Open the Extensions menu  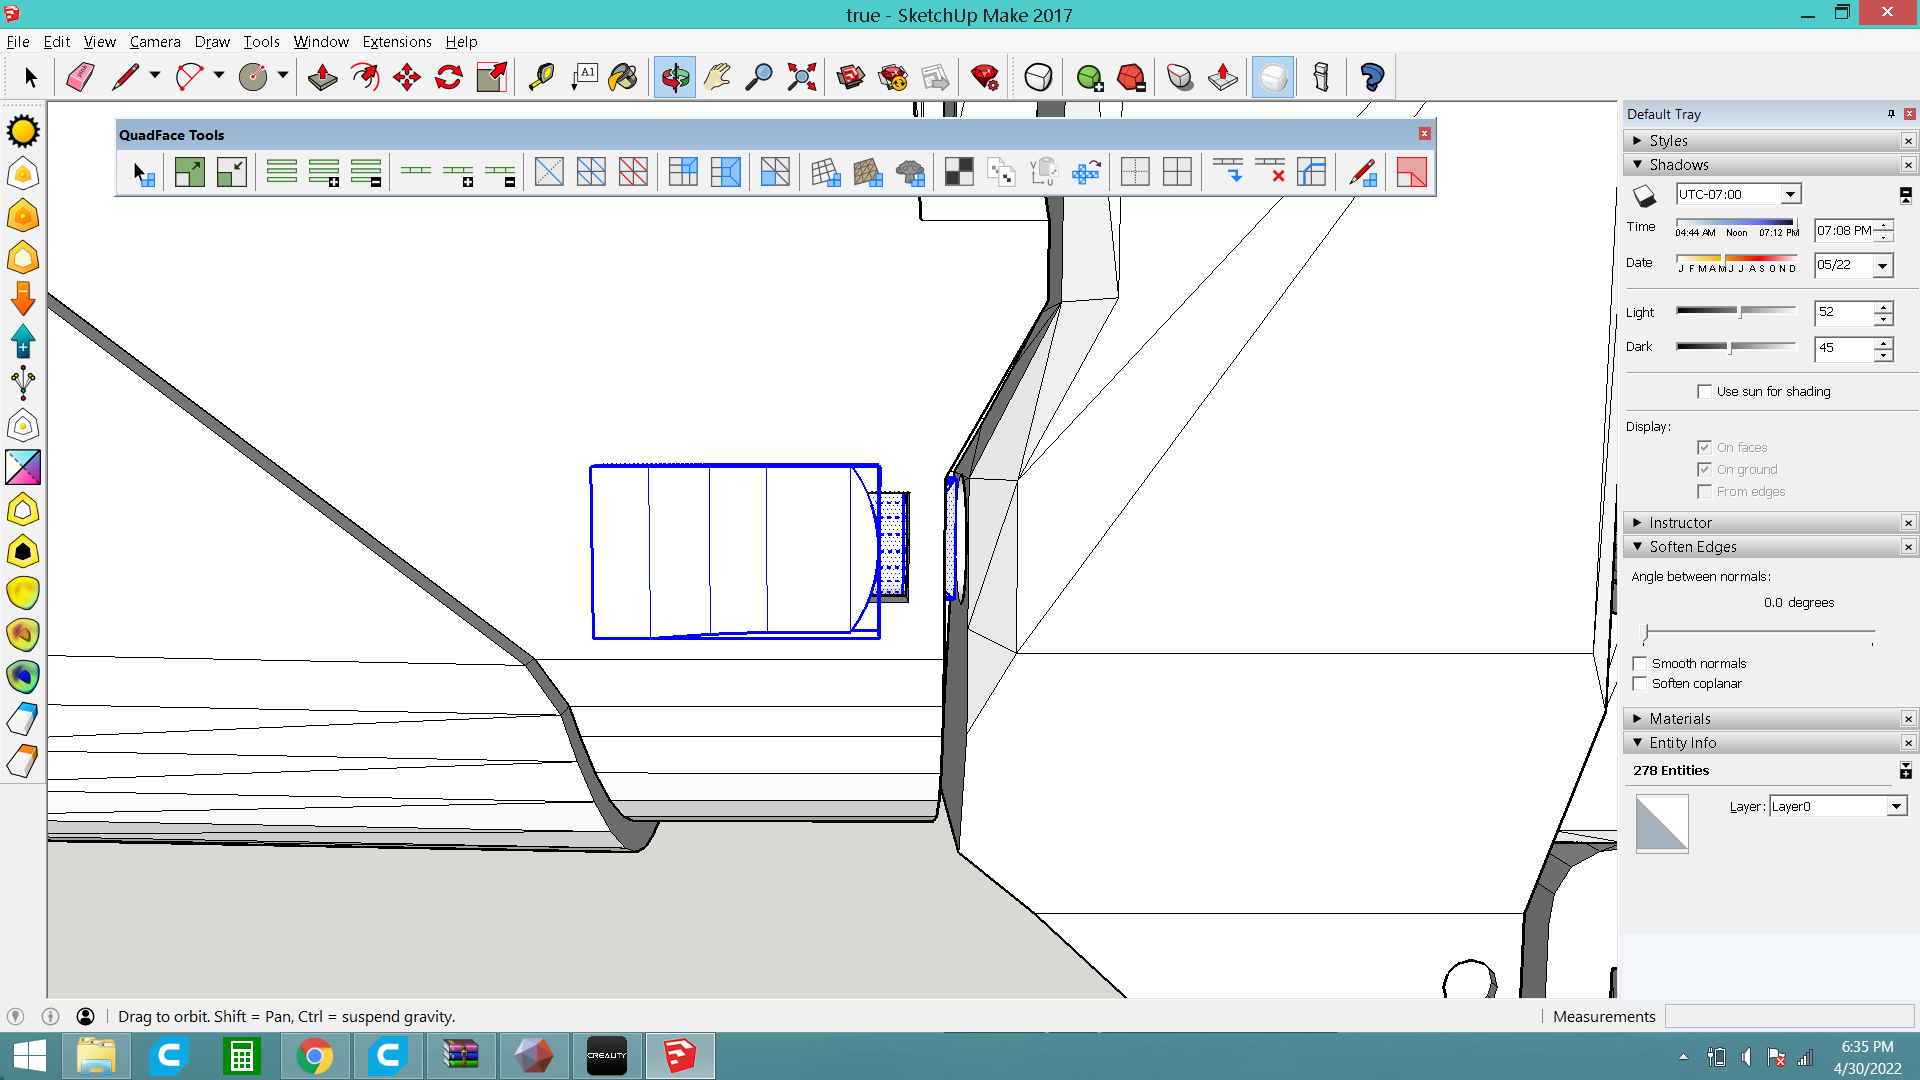coord(396,42)
